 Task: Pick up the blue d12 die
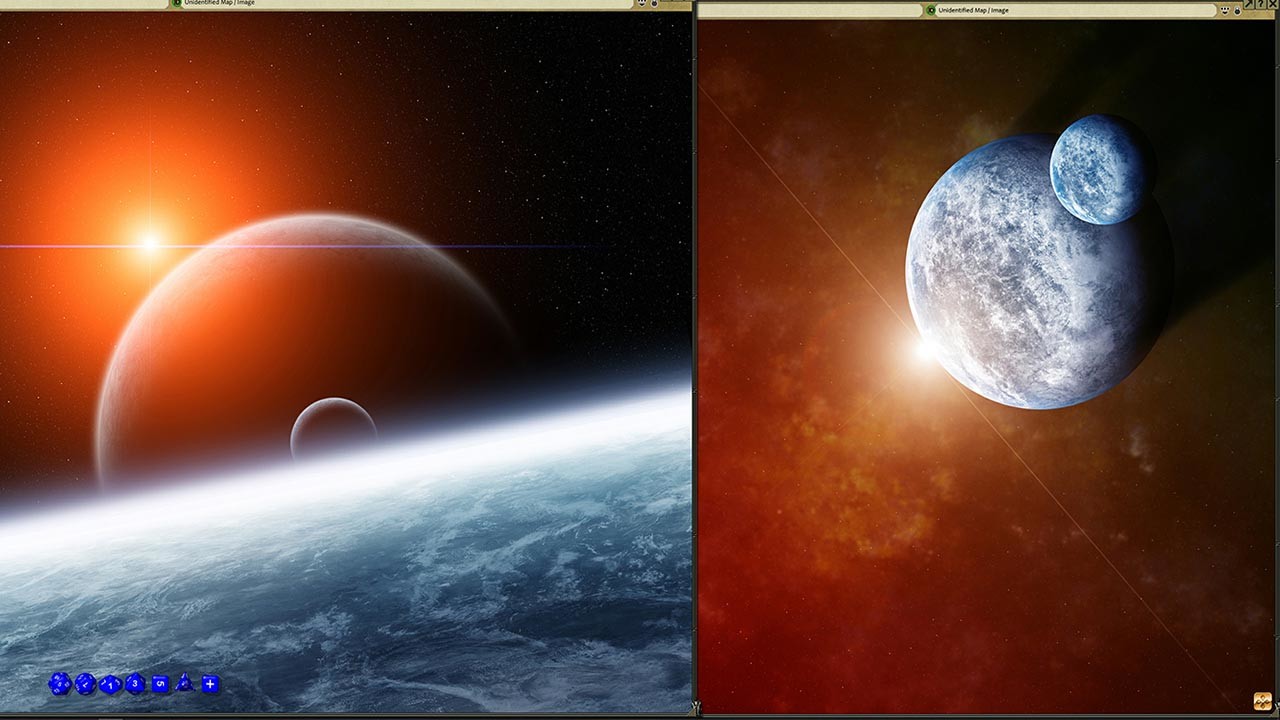pyautogui.click(x=86, y=684)
